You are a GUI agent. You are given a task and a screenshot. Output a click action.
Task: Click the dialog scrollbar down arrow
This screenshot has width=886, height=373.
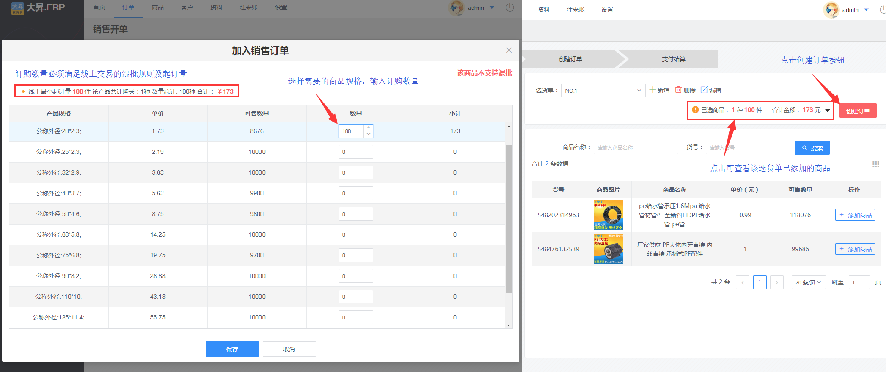point(509,325)
